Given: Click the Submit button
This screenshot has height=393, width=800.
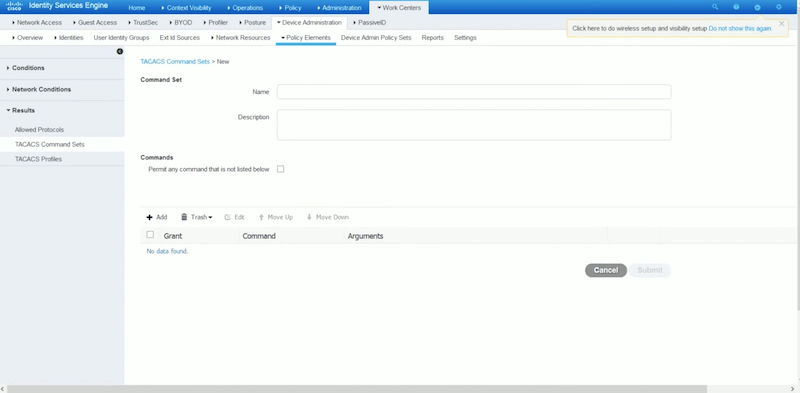Looking at the screenshot, I should 650,271.
